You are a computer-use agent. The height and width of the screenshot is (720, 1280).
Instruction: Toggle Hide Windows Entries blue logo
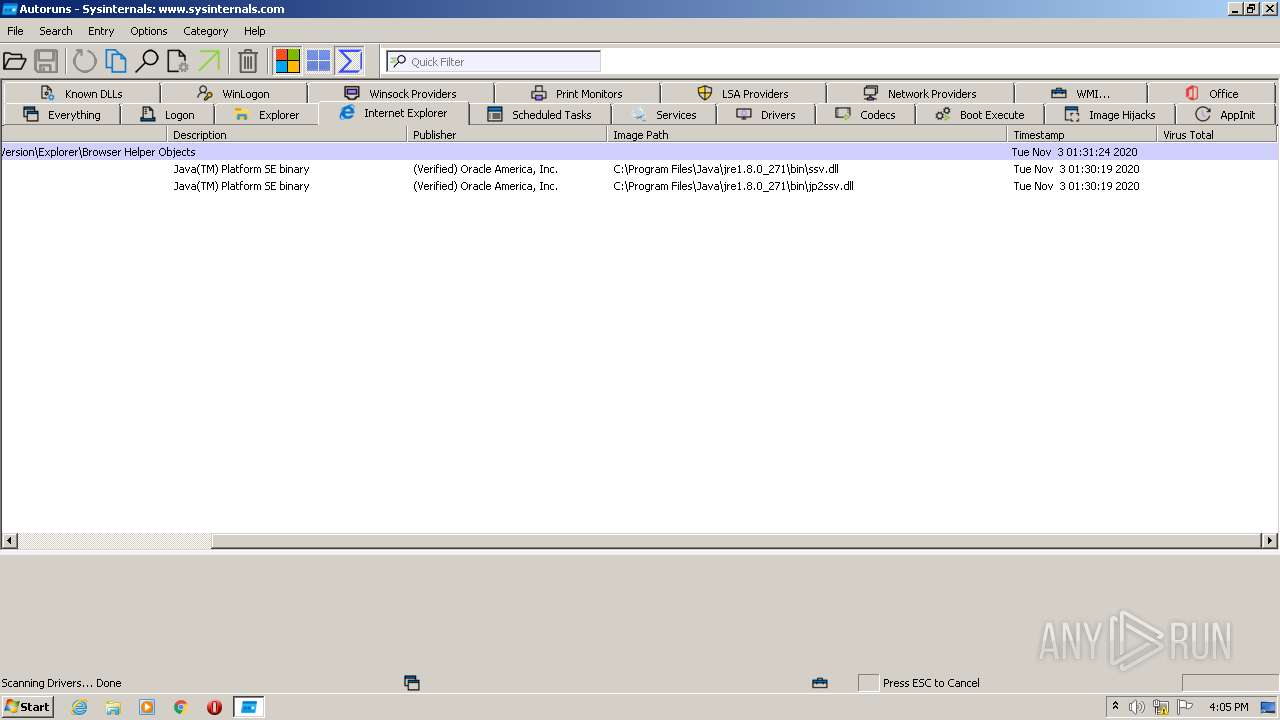pos(318,61)
